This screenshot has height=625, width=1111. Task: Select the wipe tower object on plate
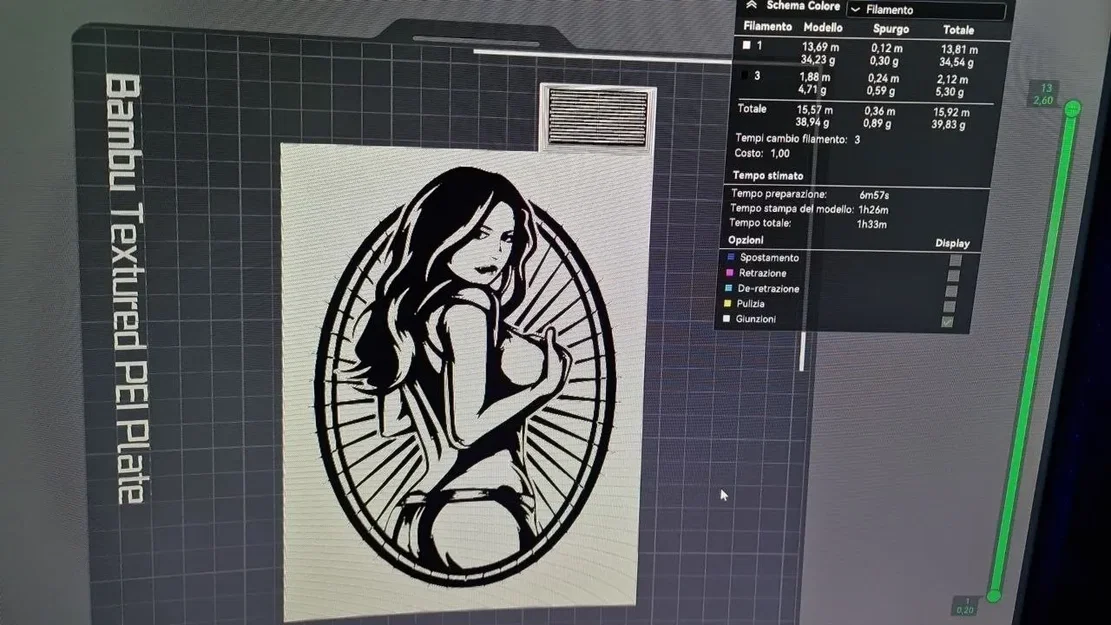[598, 117]
